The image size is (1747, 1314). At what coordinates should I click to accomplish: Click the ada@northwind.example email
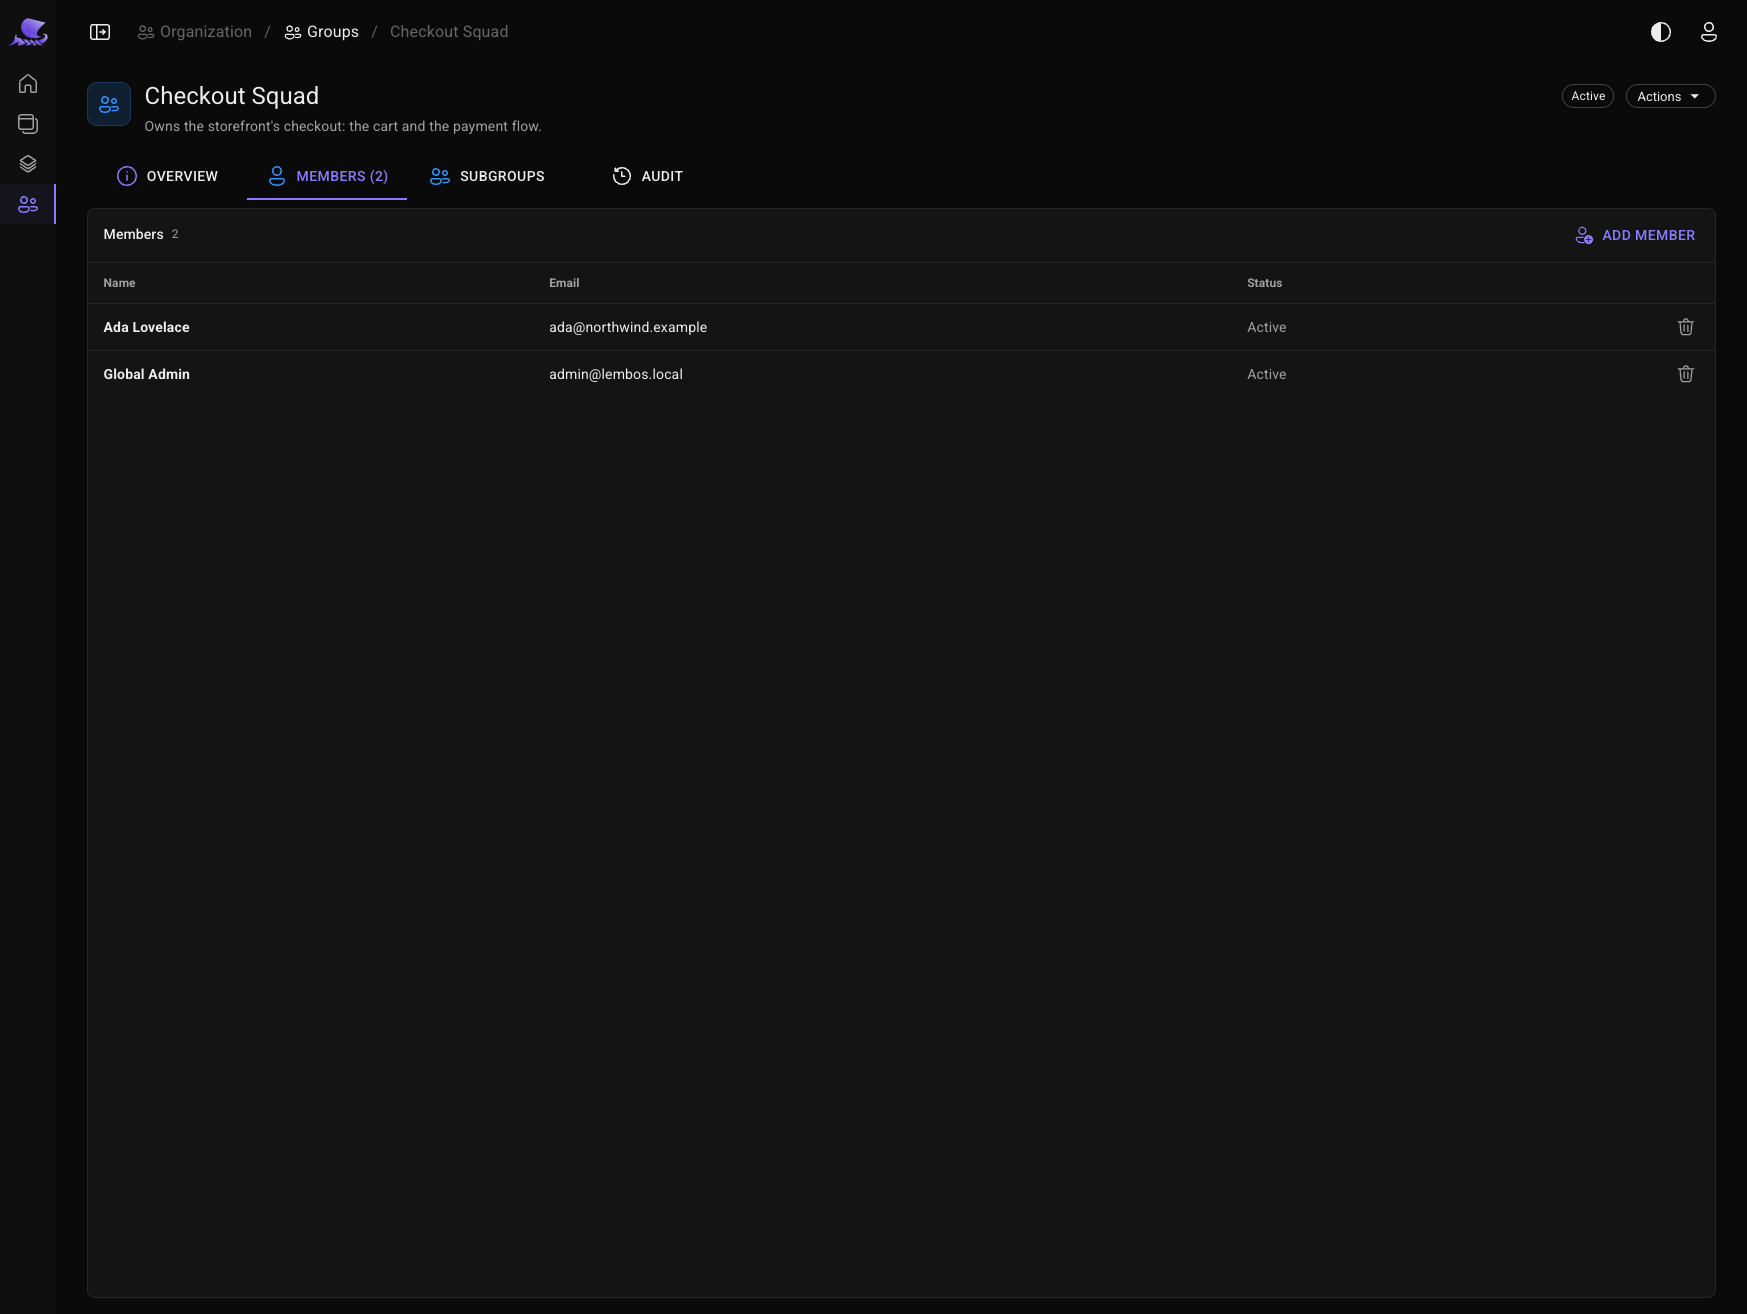tap(628, 327)
